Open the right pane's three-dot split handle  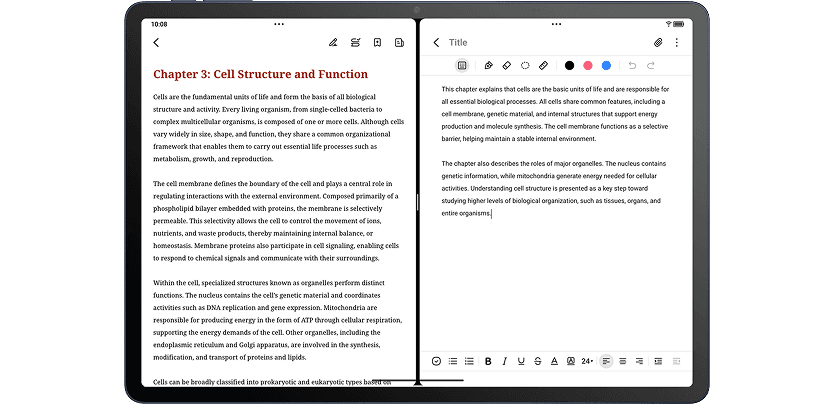(x=556, y=24)
